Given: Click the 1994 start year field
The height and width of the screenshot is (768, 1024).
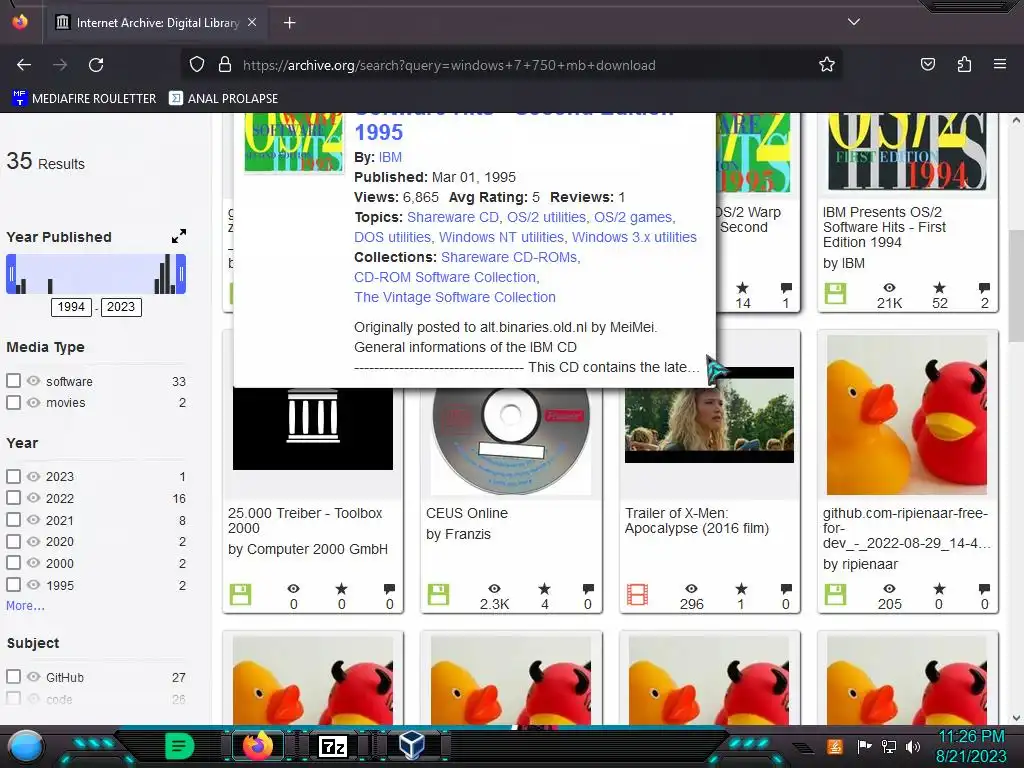Looking at the screenshot, I should tap(71, 307).
